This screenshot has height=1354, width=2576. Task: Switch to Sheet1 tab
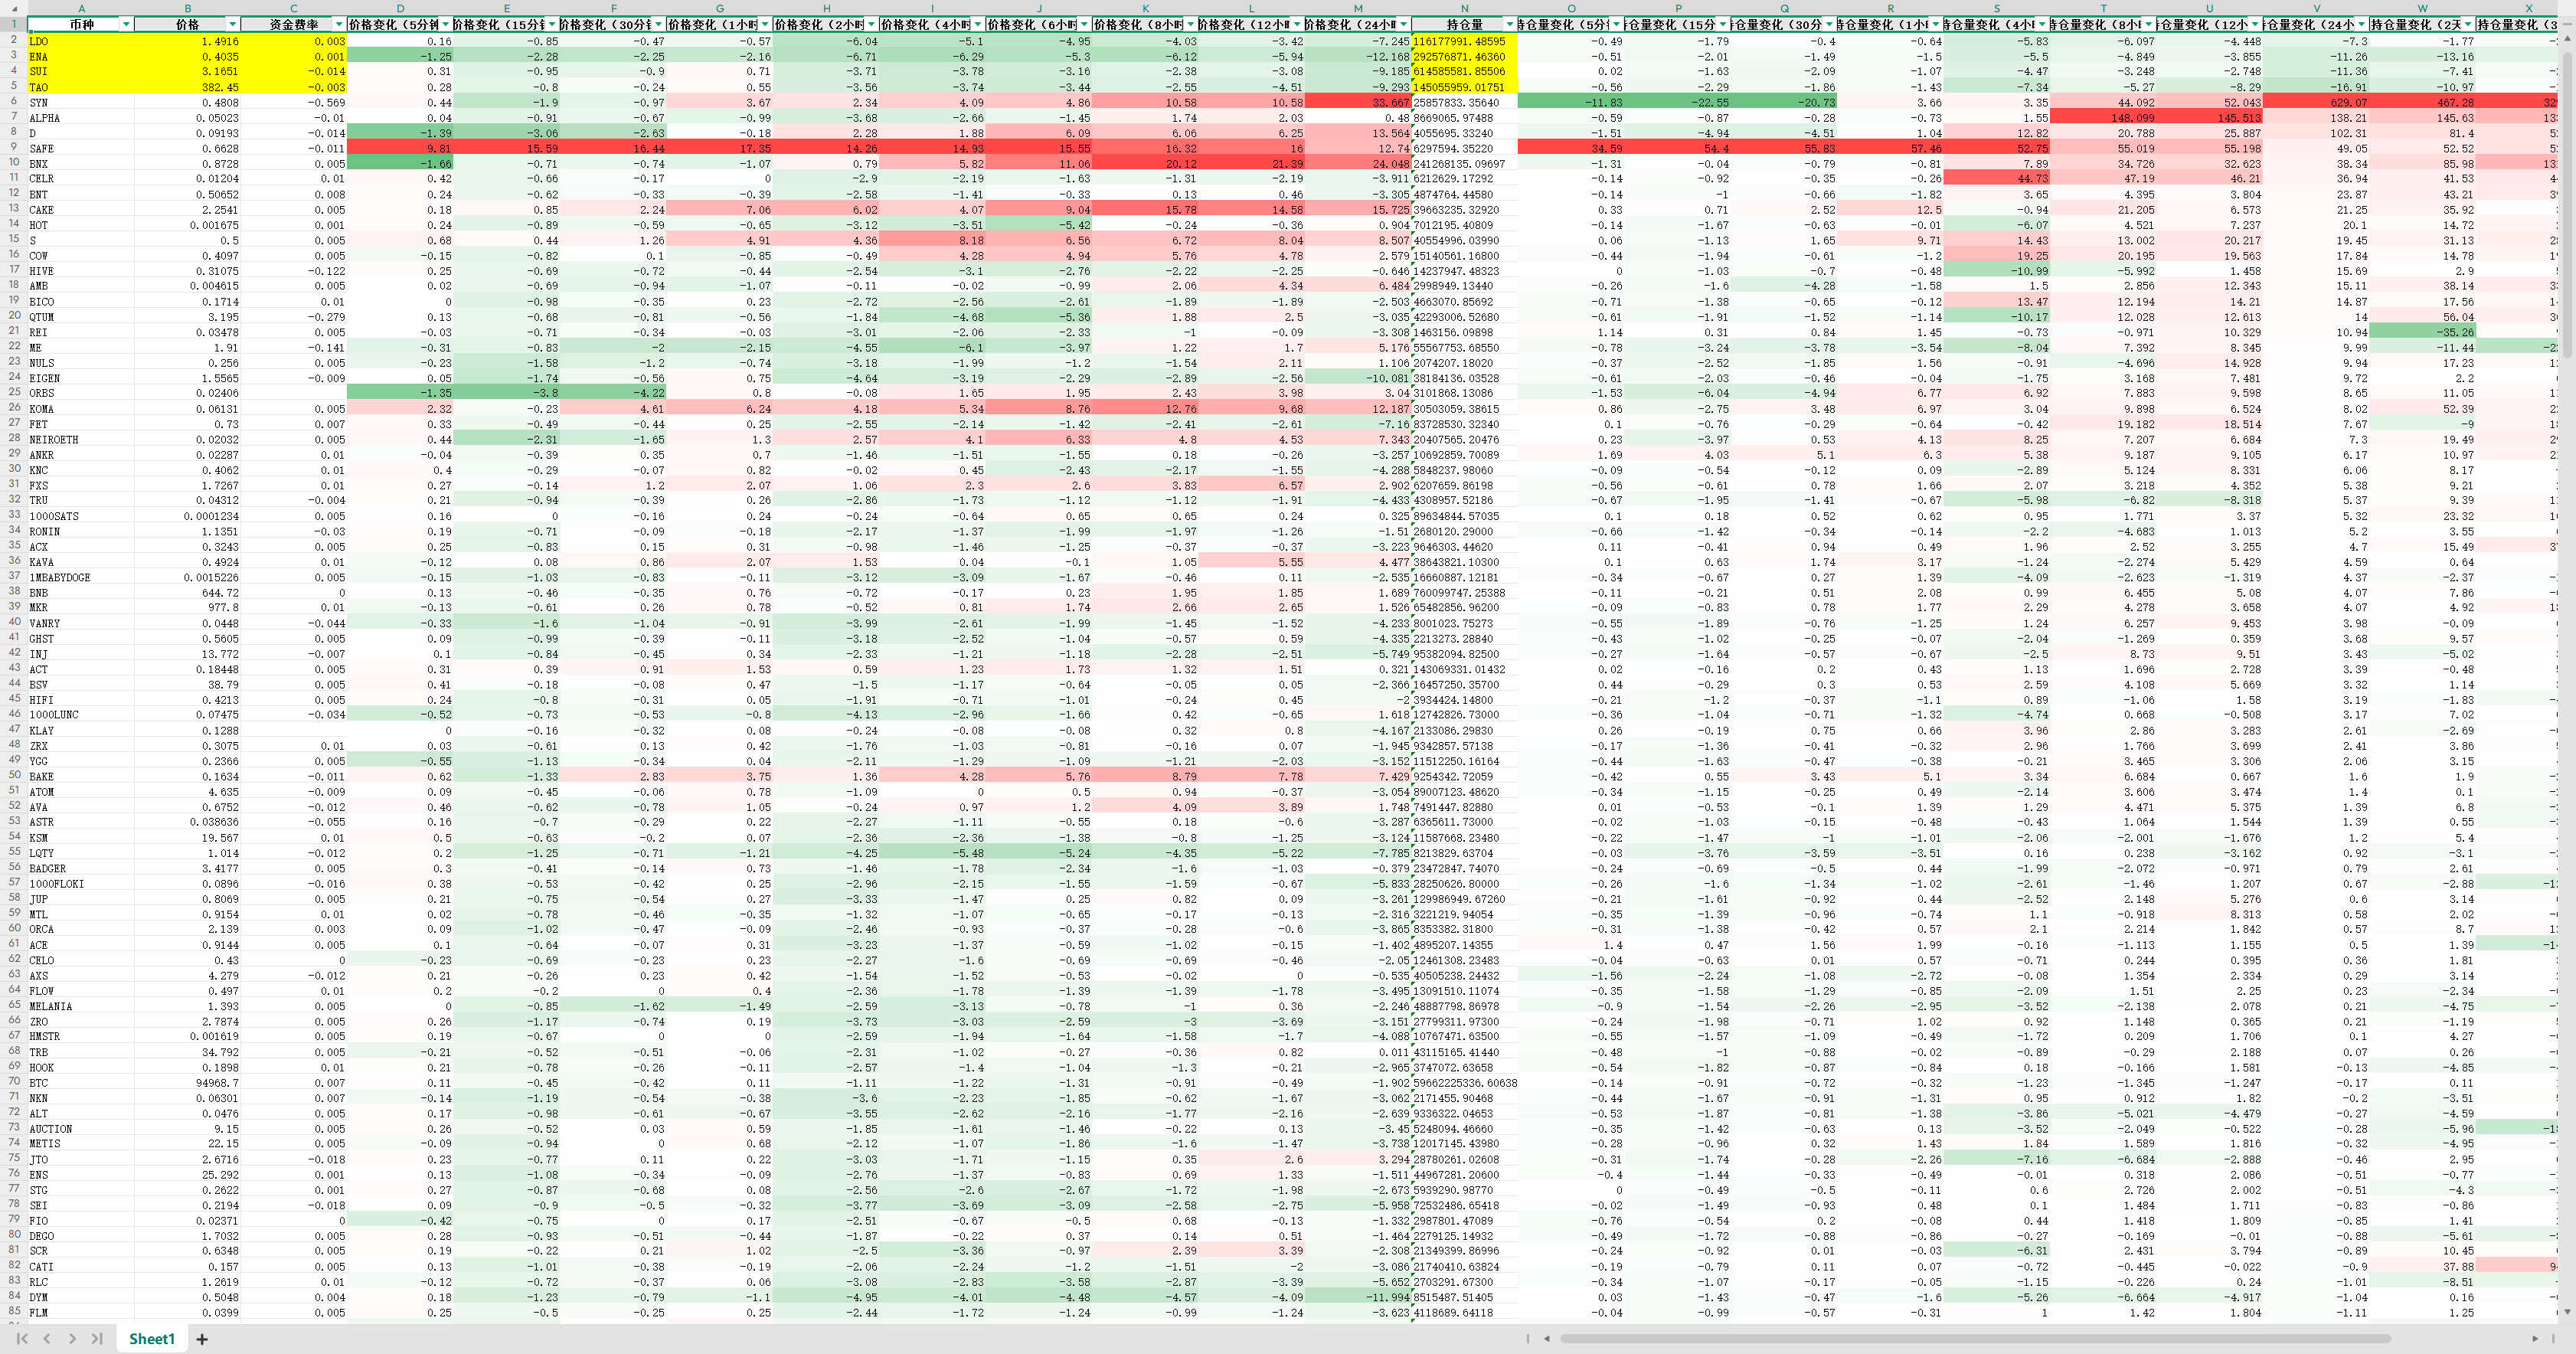[x=152, y=1338]
